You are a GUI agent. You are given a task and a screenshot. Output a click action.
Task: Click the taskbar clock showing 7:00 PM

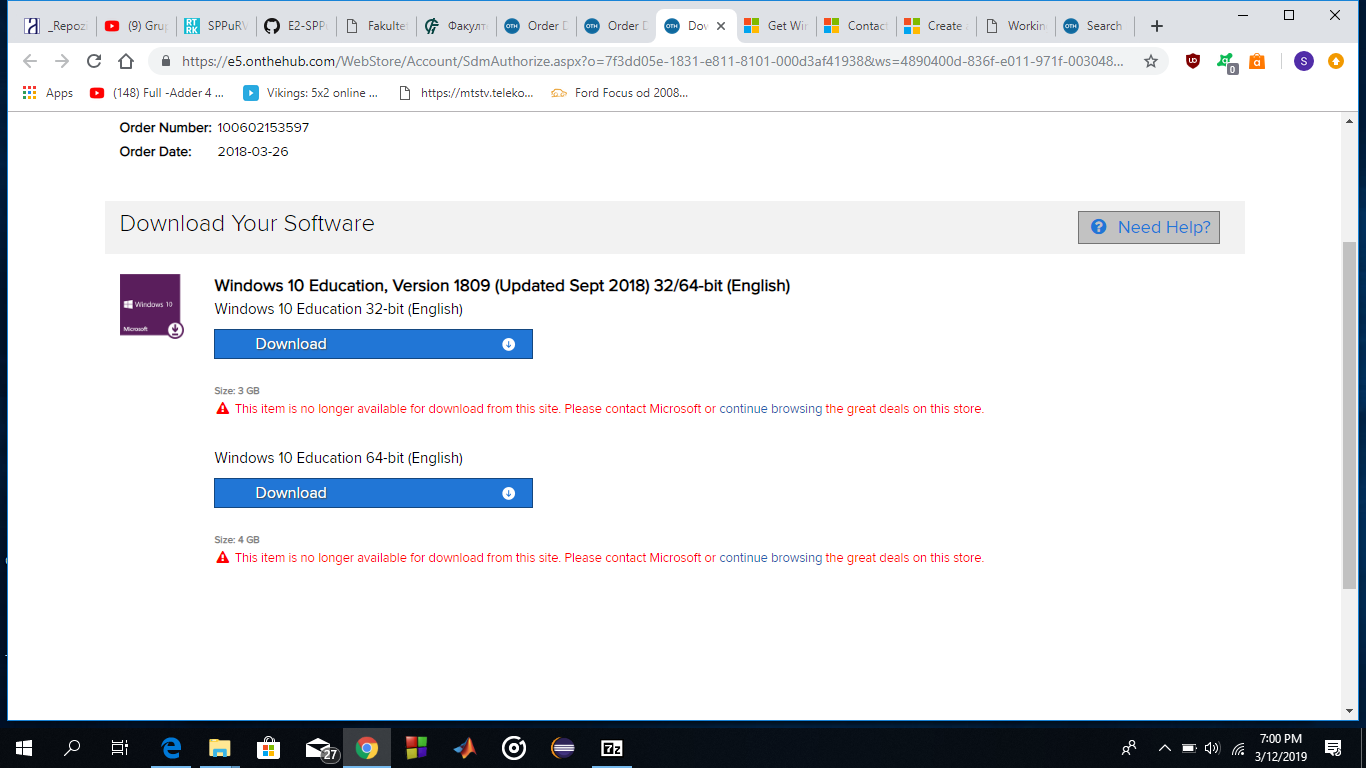(x=1281, y=747)
